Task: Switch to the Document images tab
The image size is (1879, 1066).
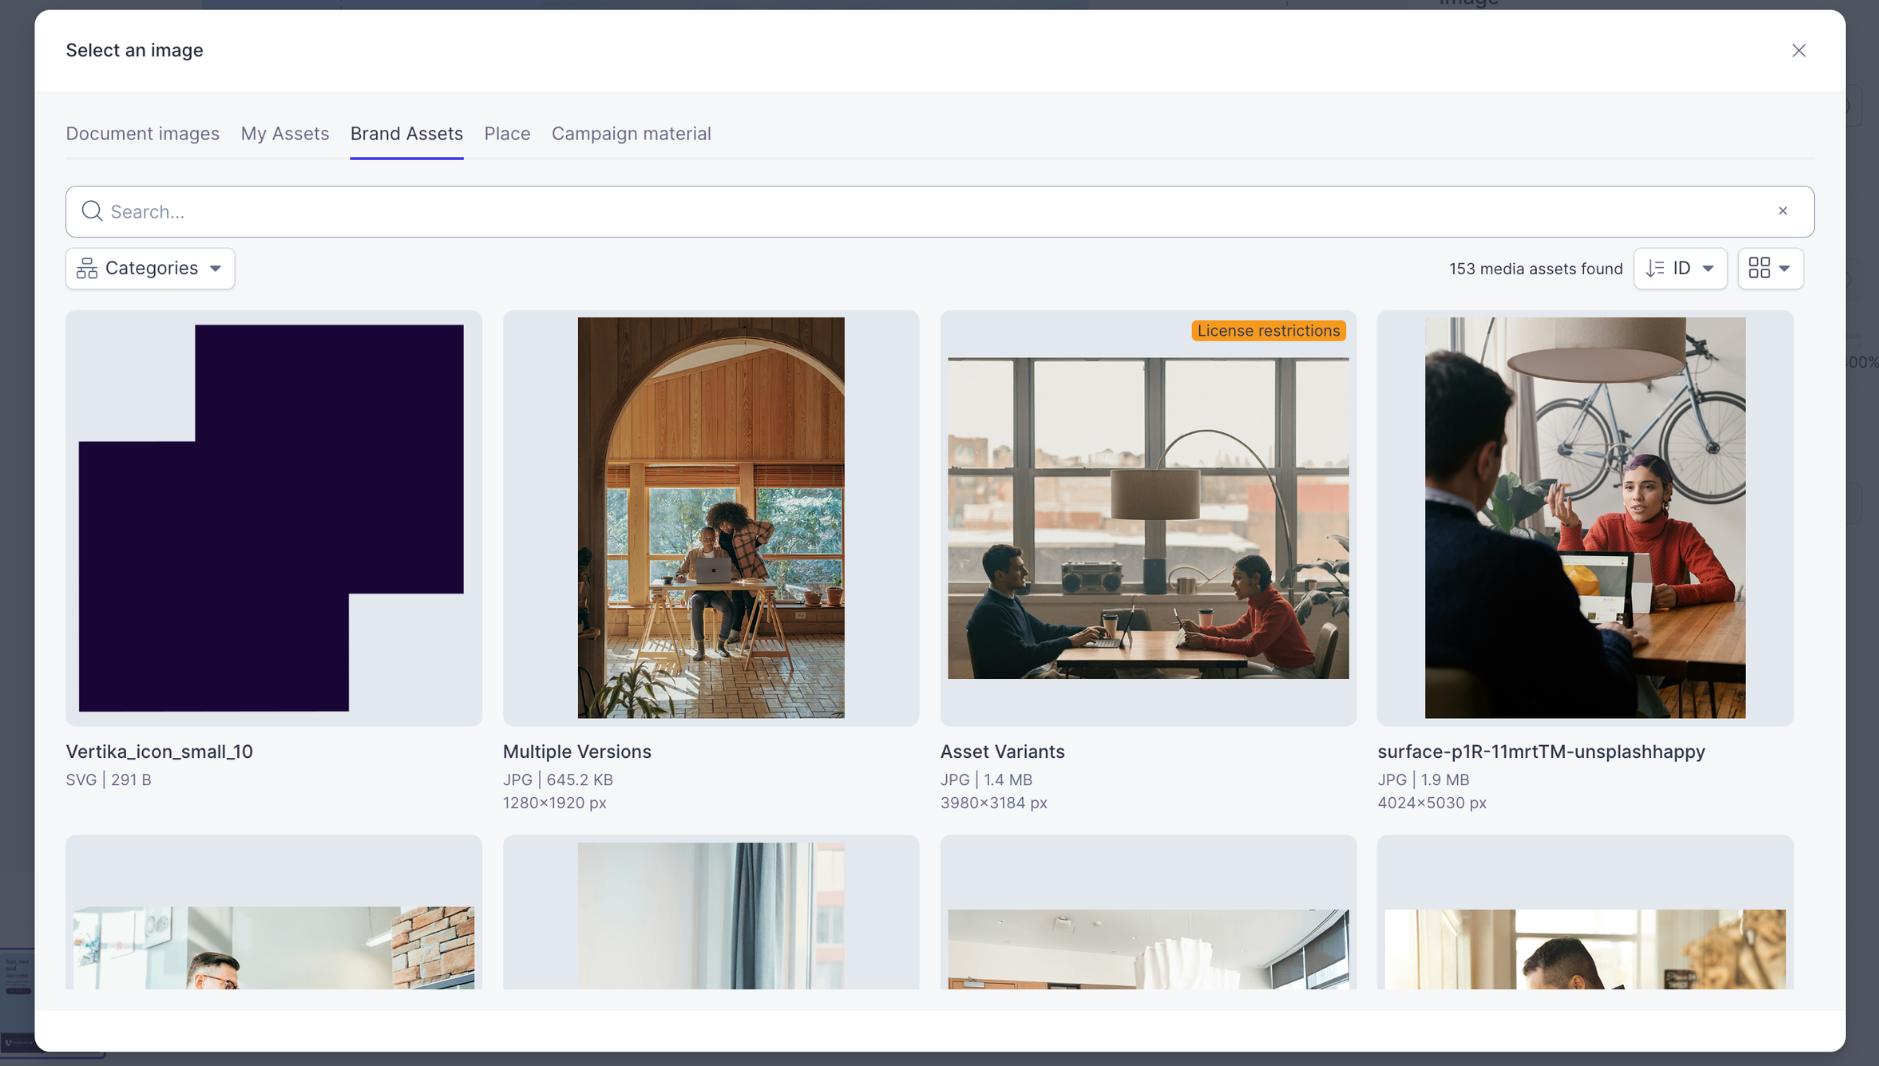Action: [x=143, y=133]
